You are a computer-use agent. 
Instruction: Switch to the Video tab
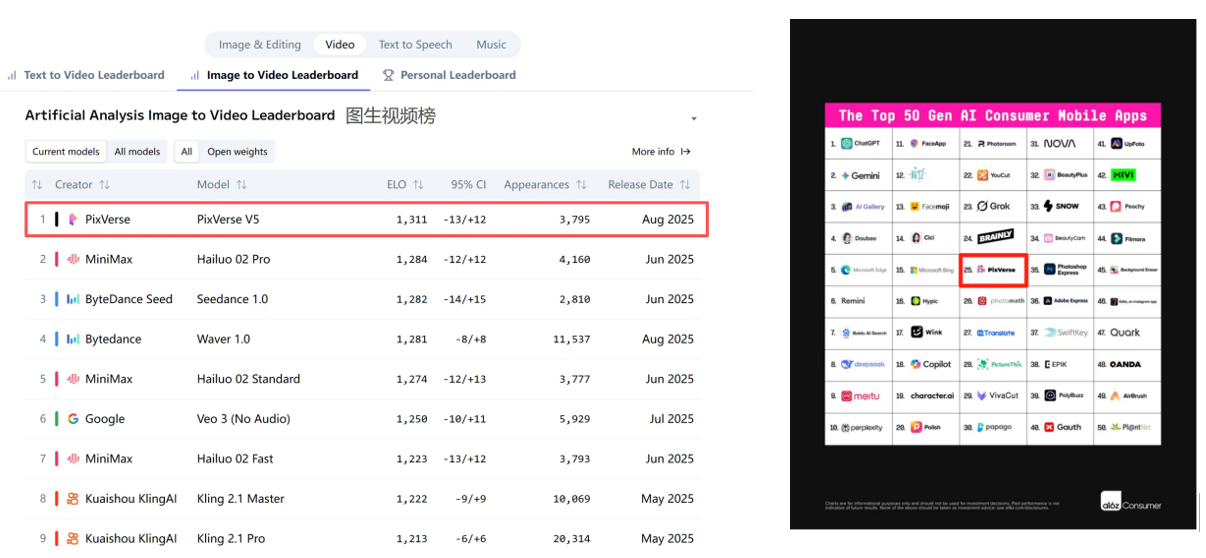click(340, 44)
